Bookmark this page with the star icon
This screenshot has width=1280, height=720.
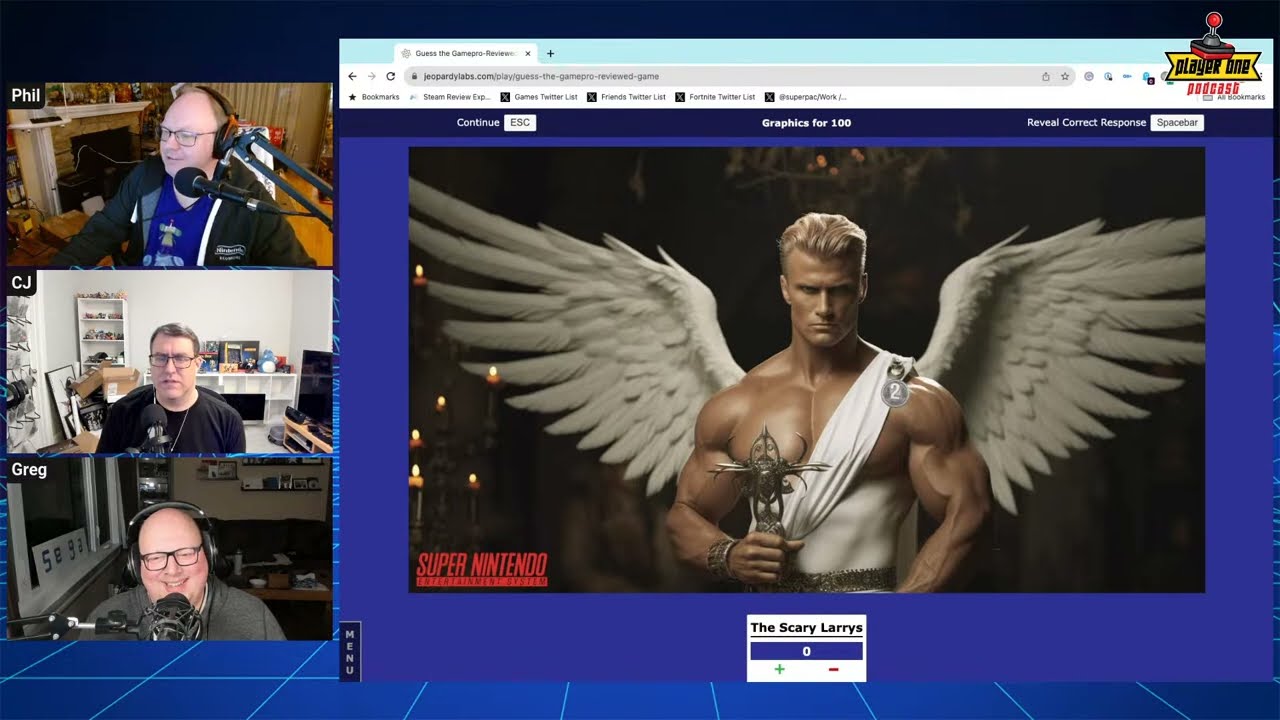pos(1065,76)
